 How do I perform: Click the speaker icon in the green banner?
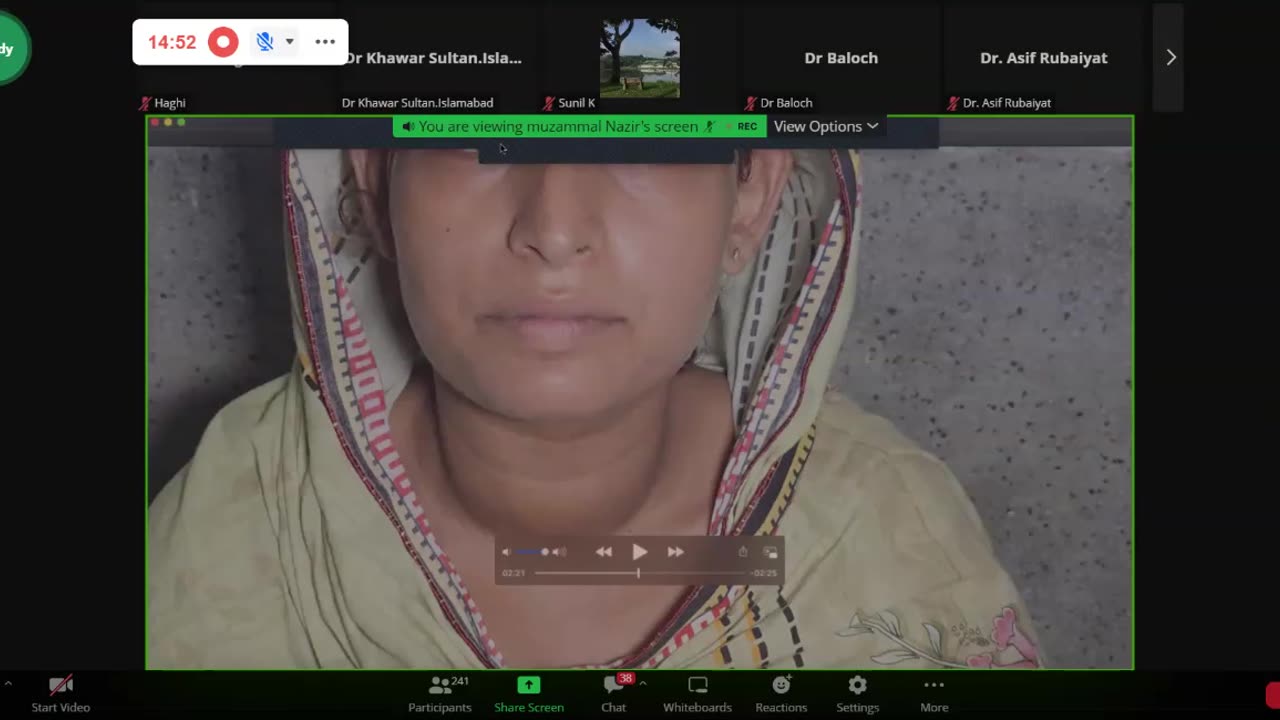click(x=408, y=127)
